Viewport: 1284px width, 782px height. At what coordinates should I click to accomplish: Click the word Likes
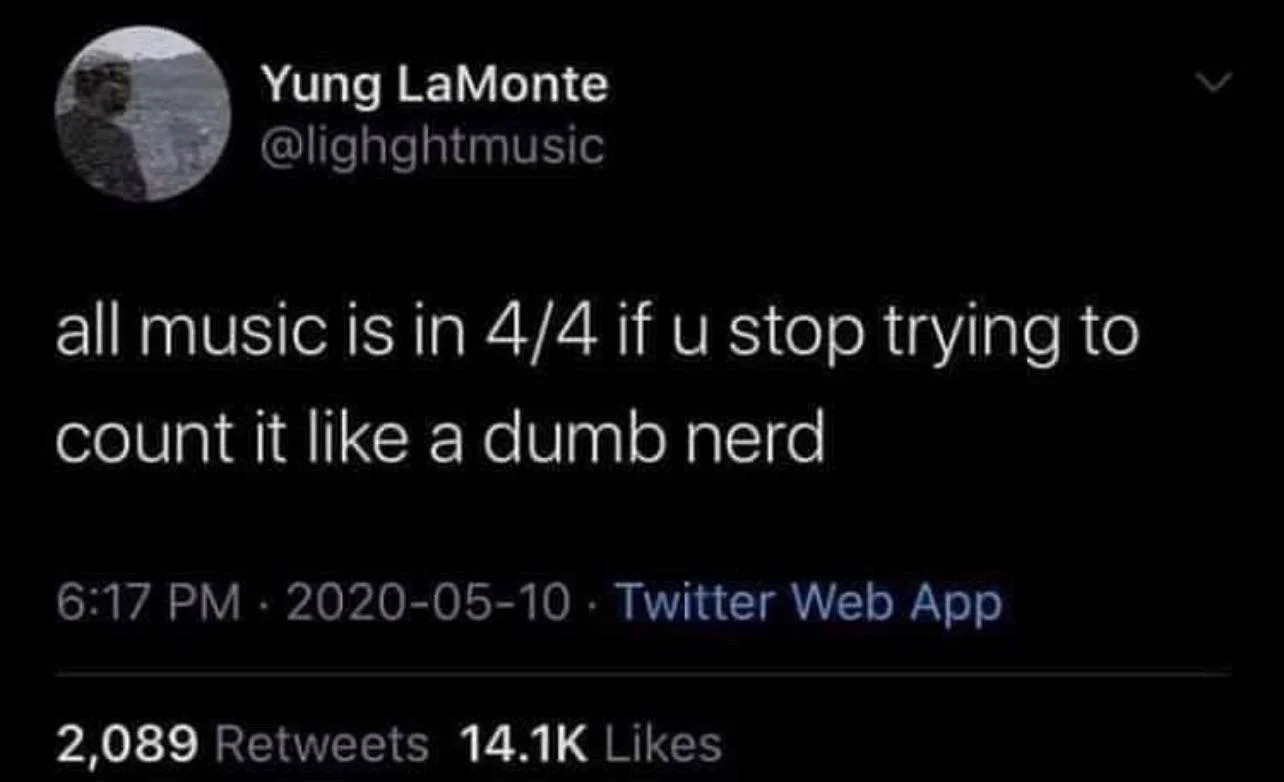pyautogui.click(x=662, y=744)
